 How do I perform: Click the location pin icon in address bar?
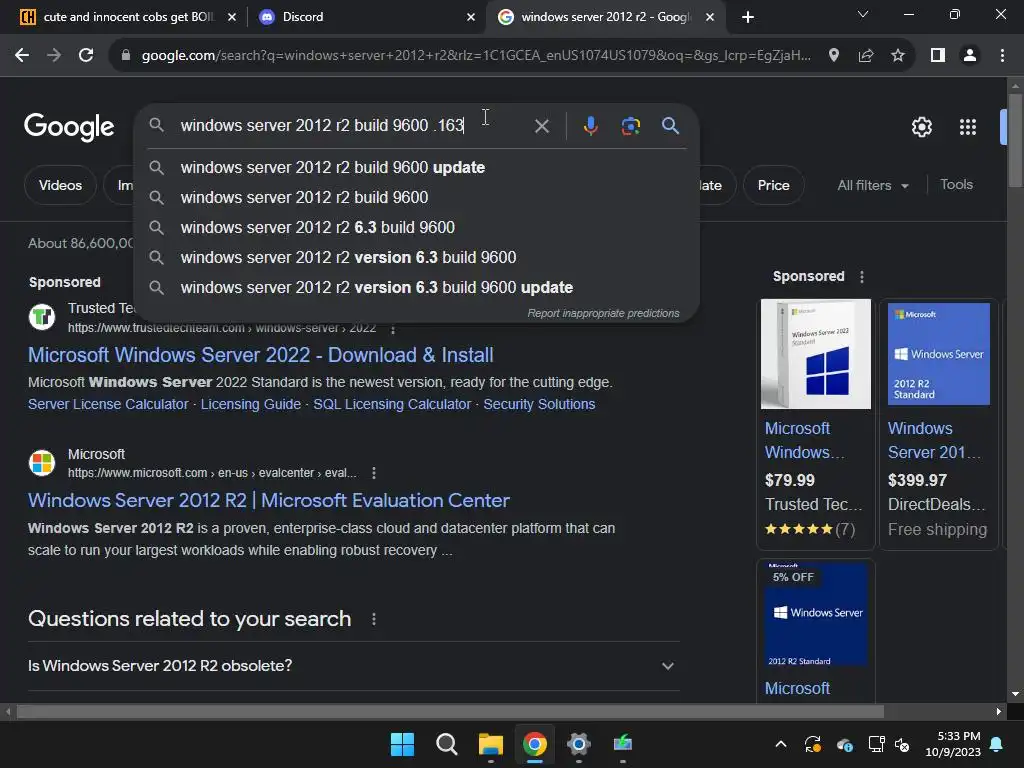[x=833, y=56]
